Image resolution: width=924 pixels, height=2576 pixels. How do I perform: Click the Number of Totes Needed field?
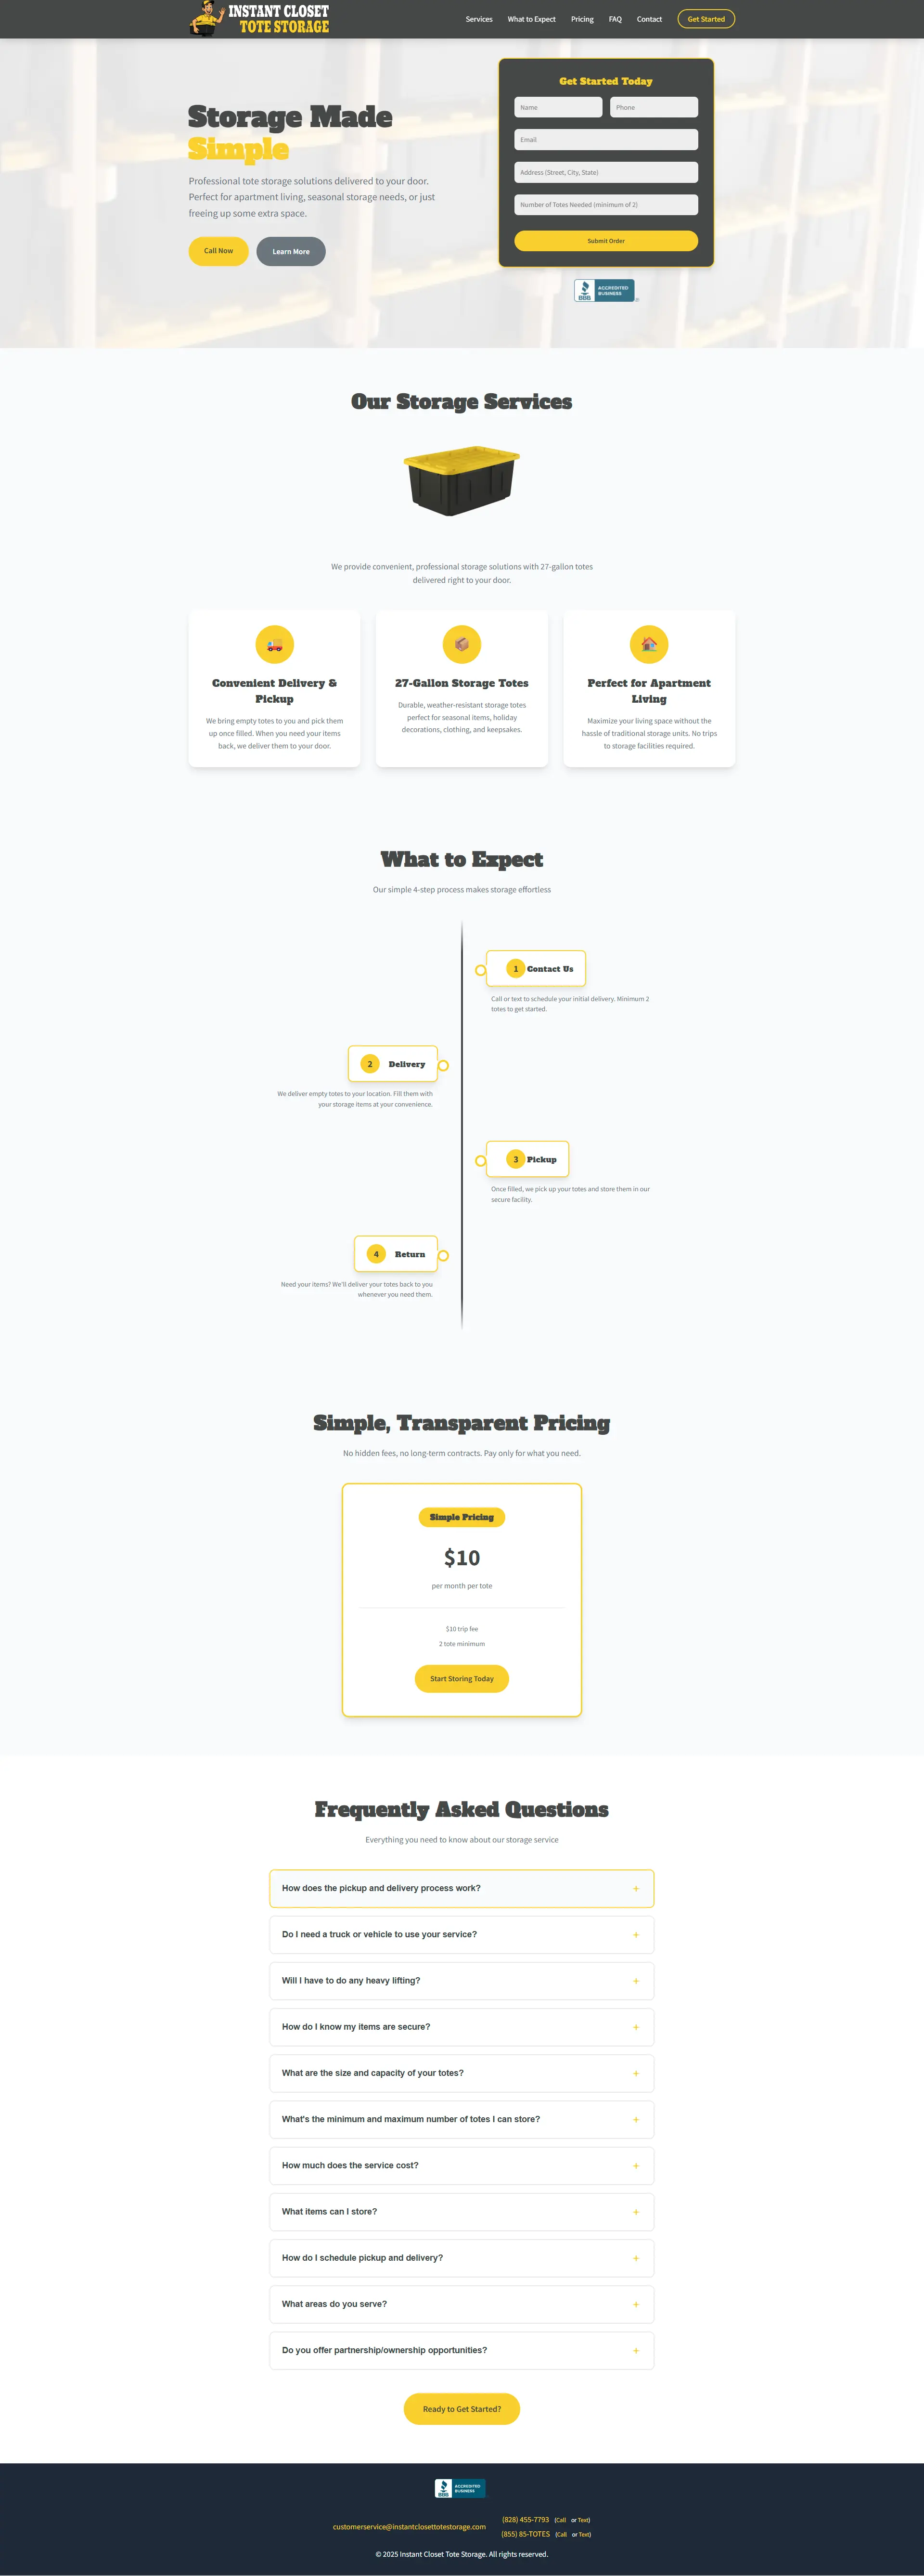(606, 205)
